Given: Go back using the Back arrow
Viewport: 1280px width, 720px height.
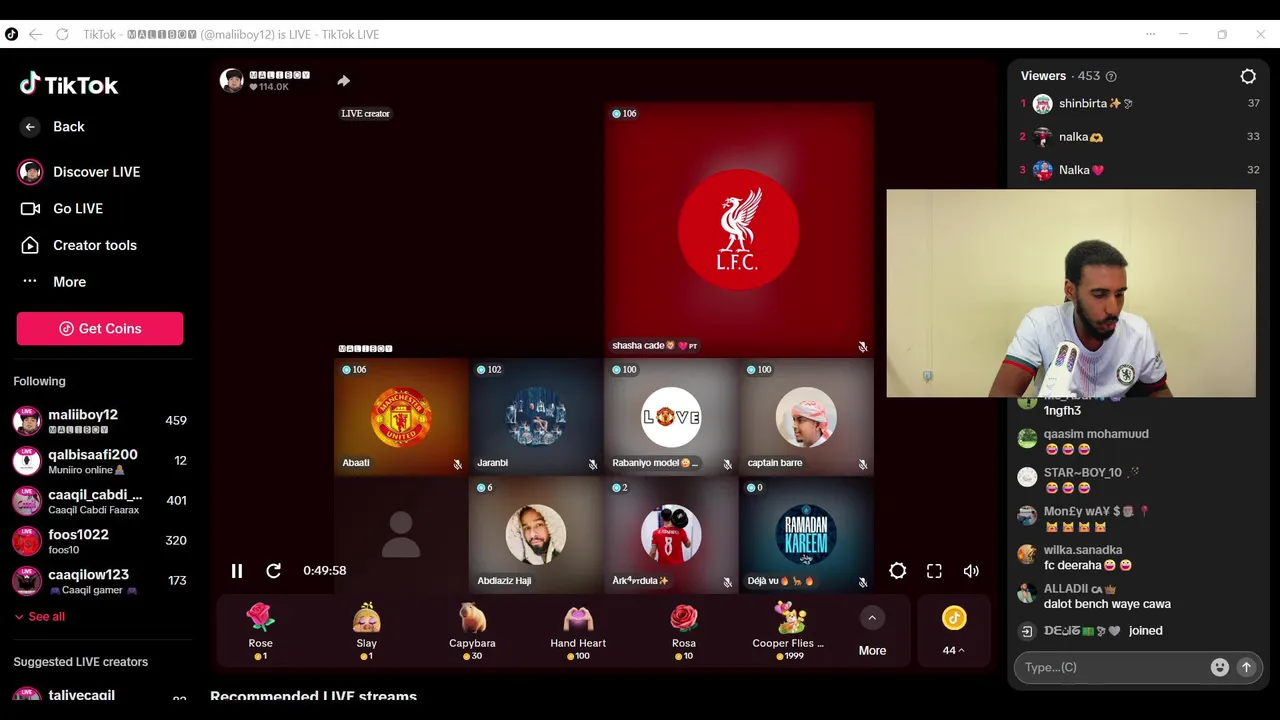Looking at the screenshot, I should point(31,127).
